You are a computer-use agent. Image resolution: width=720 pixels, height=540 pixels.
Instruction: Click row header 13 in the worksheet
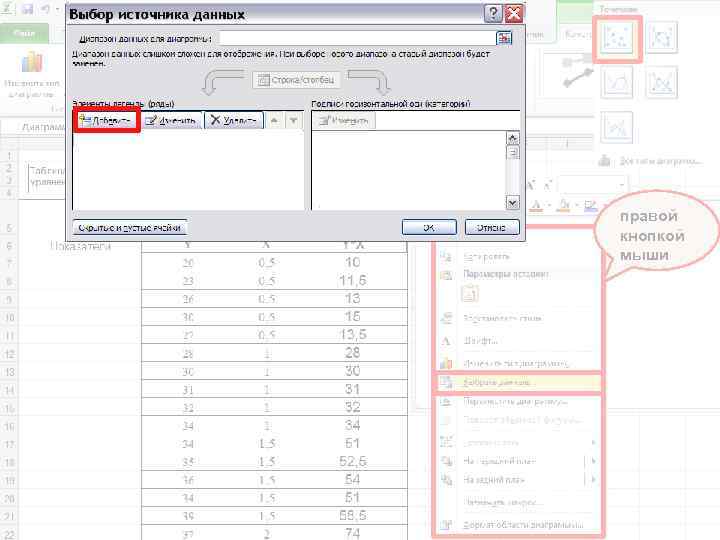(x=9, y=371)
